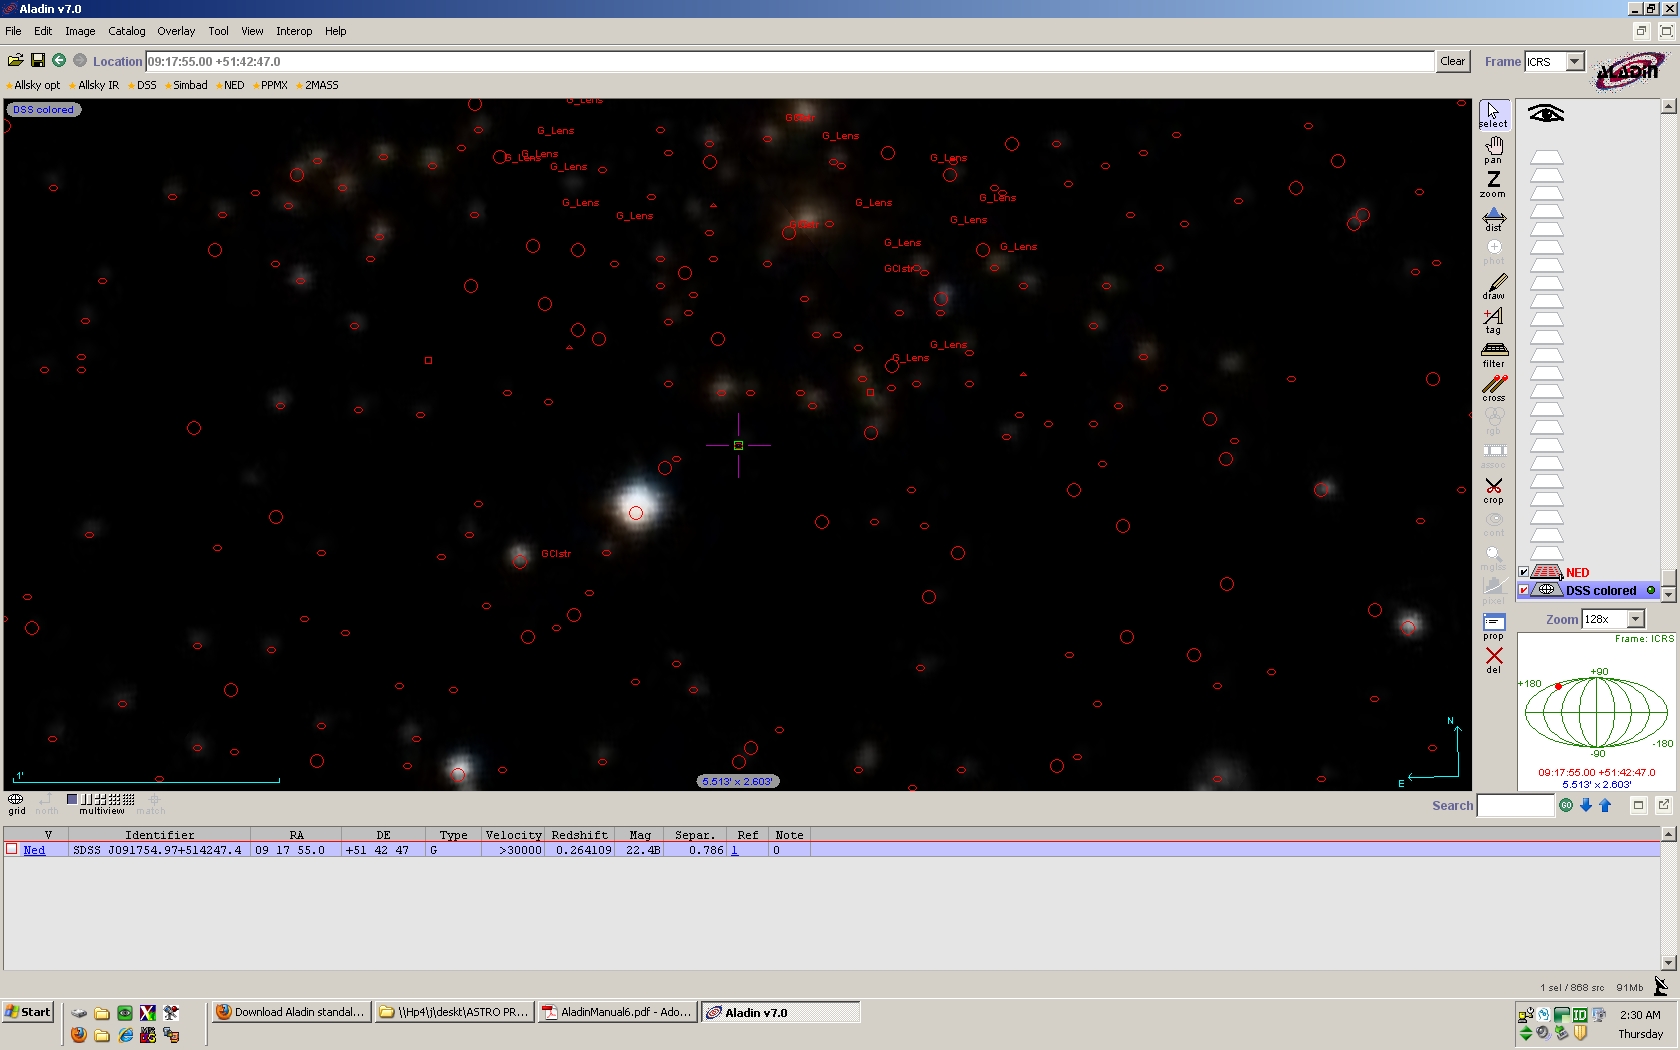
Task: Launch the cross match tool
Action: (1493, 389)
